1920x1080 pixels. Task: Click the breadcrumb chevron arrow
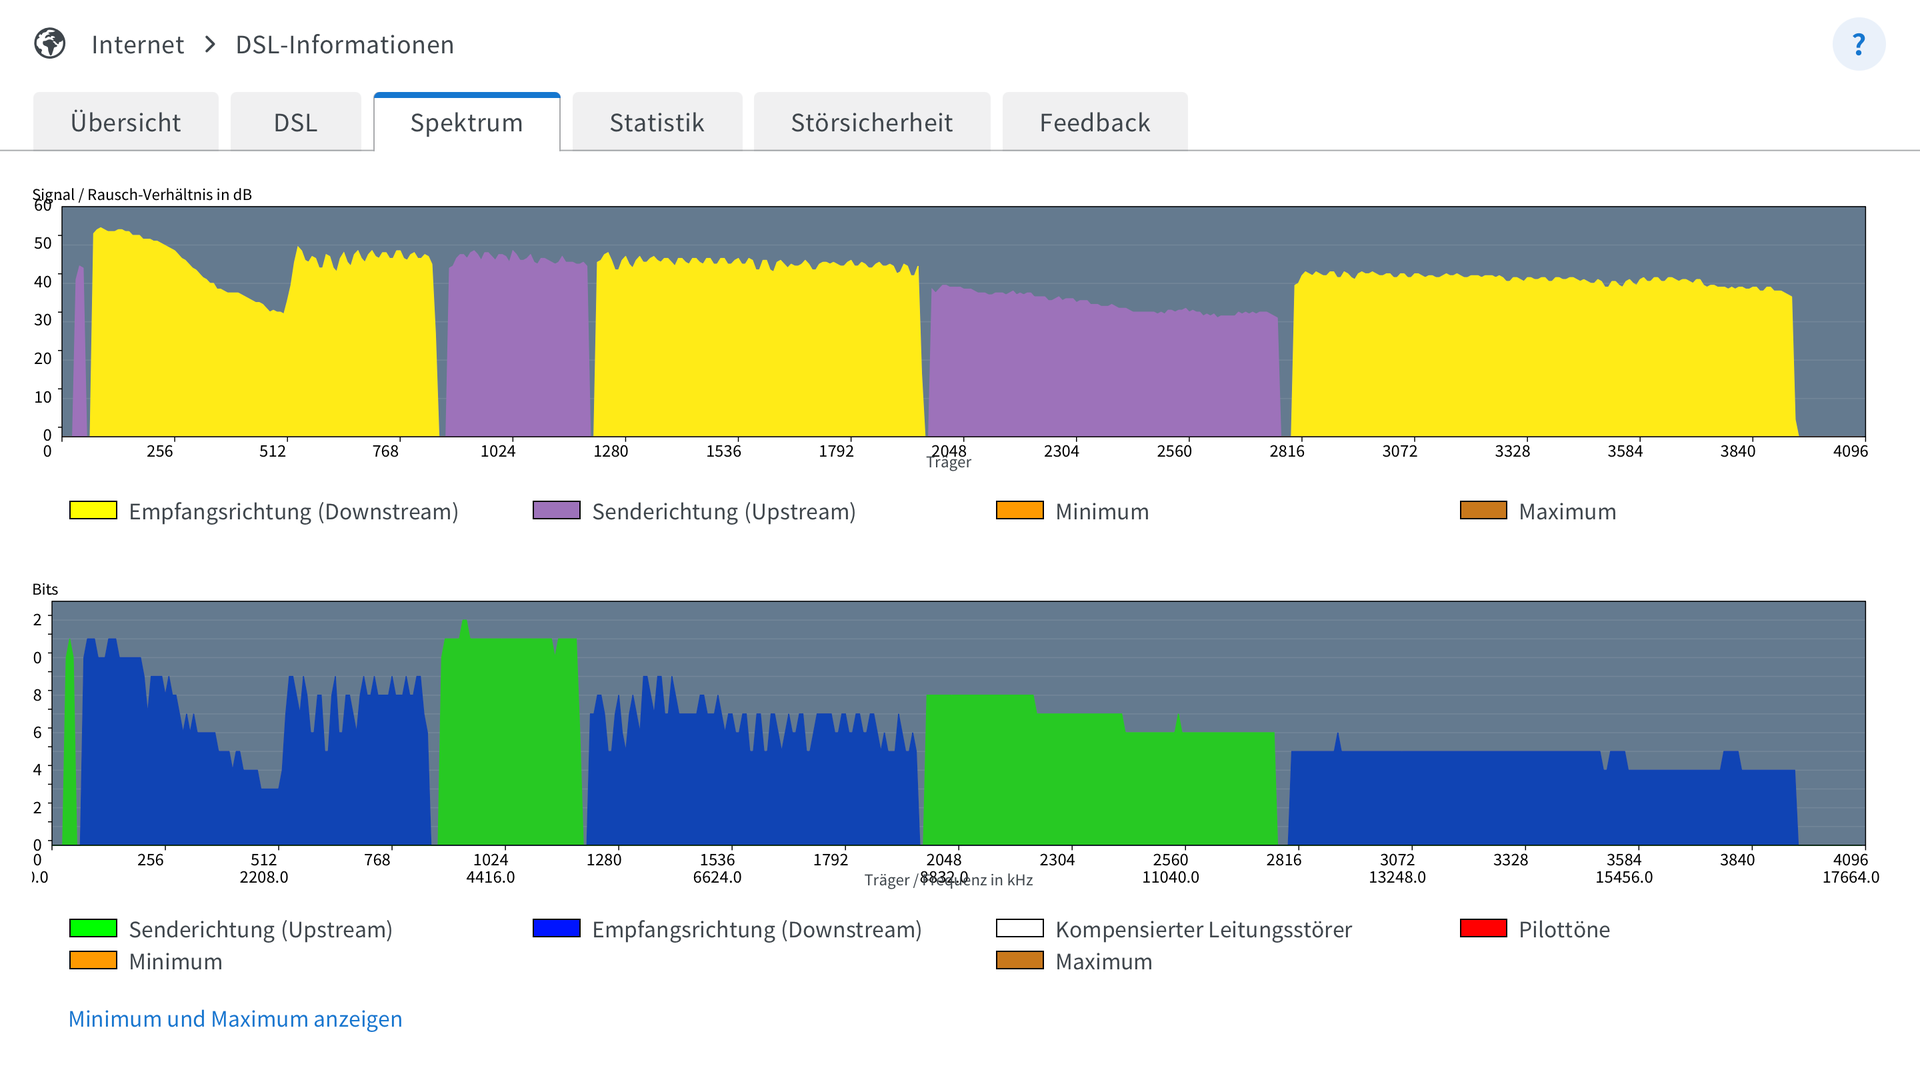click(x=210, y=44)
